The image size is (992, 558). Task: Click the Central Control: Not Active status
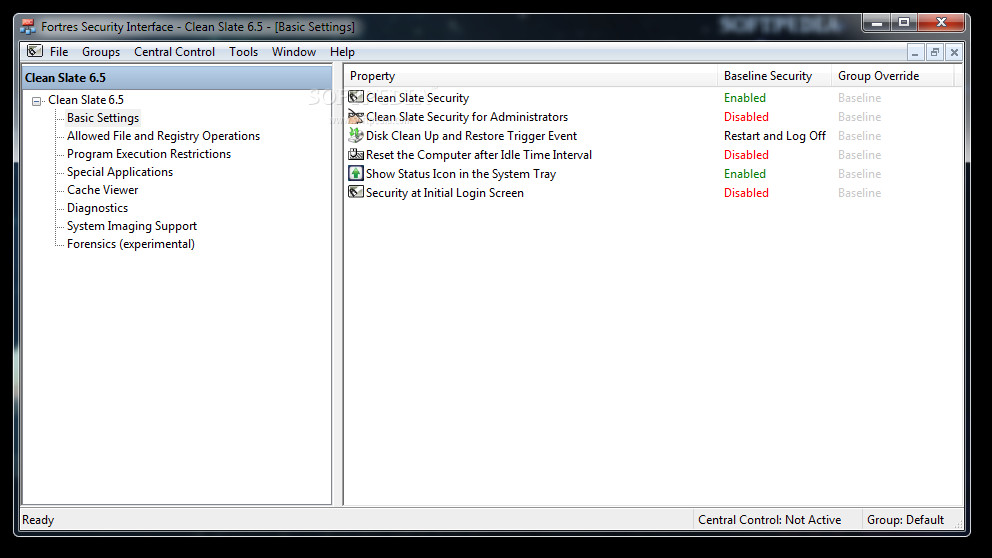769,520
